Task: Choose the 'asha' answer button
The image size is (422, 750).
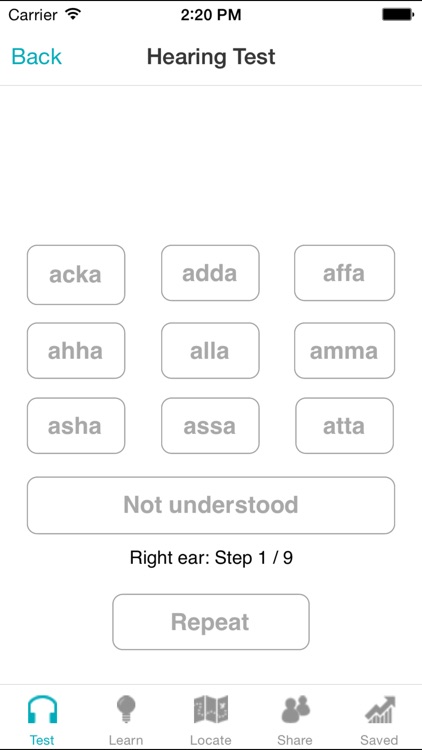Action: (76, 426)
